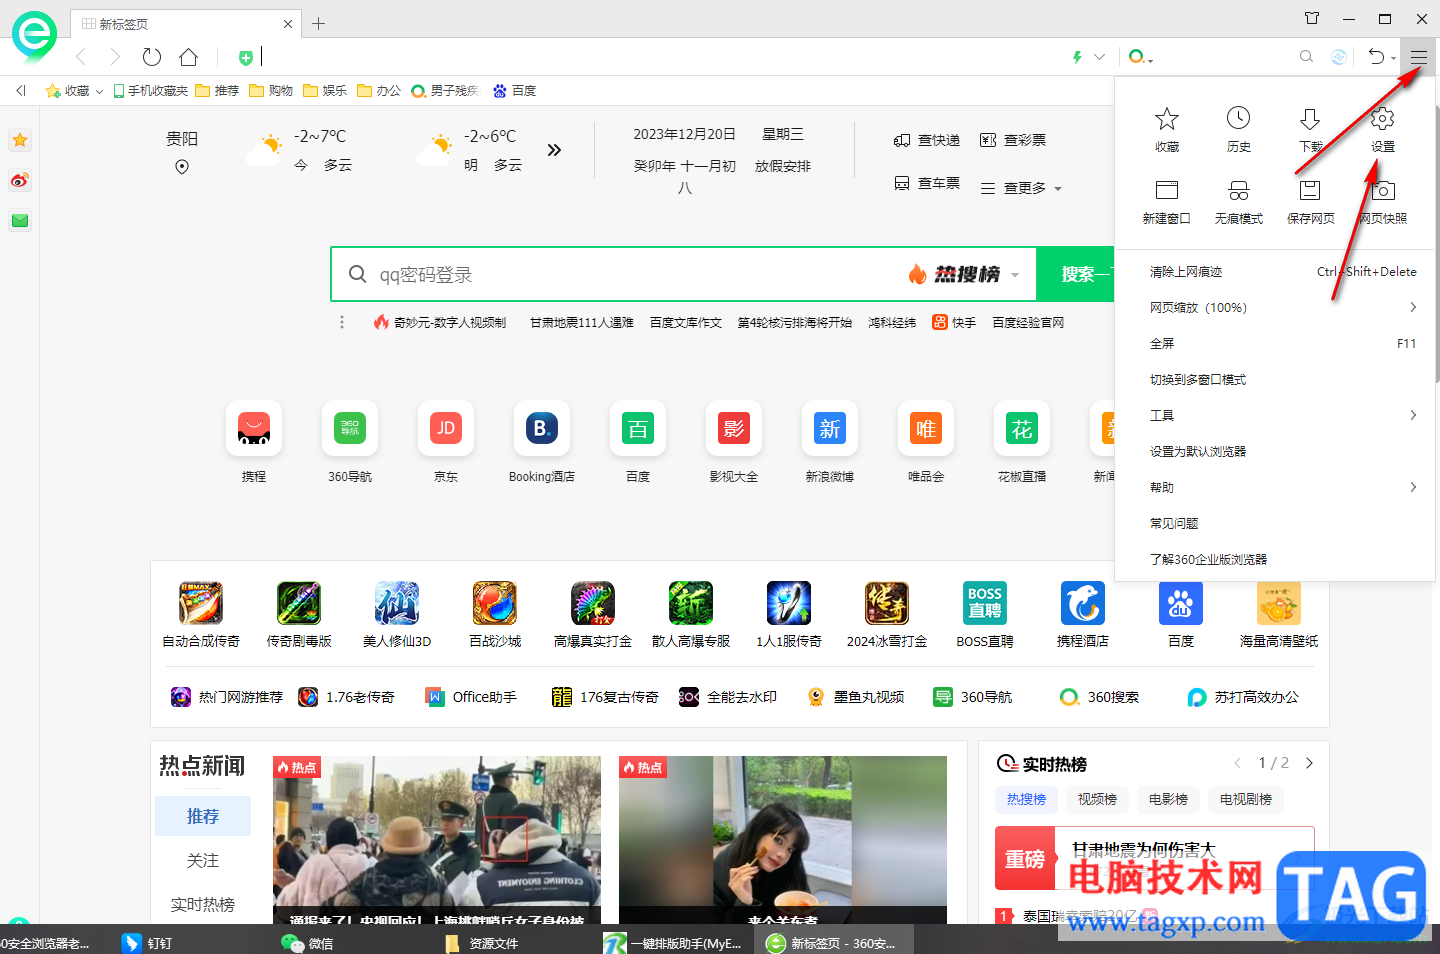Open the Weibo sidebar icon
This screenshot has height=954, width=1440.
click(x=20, y=180)
